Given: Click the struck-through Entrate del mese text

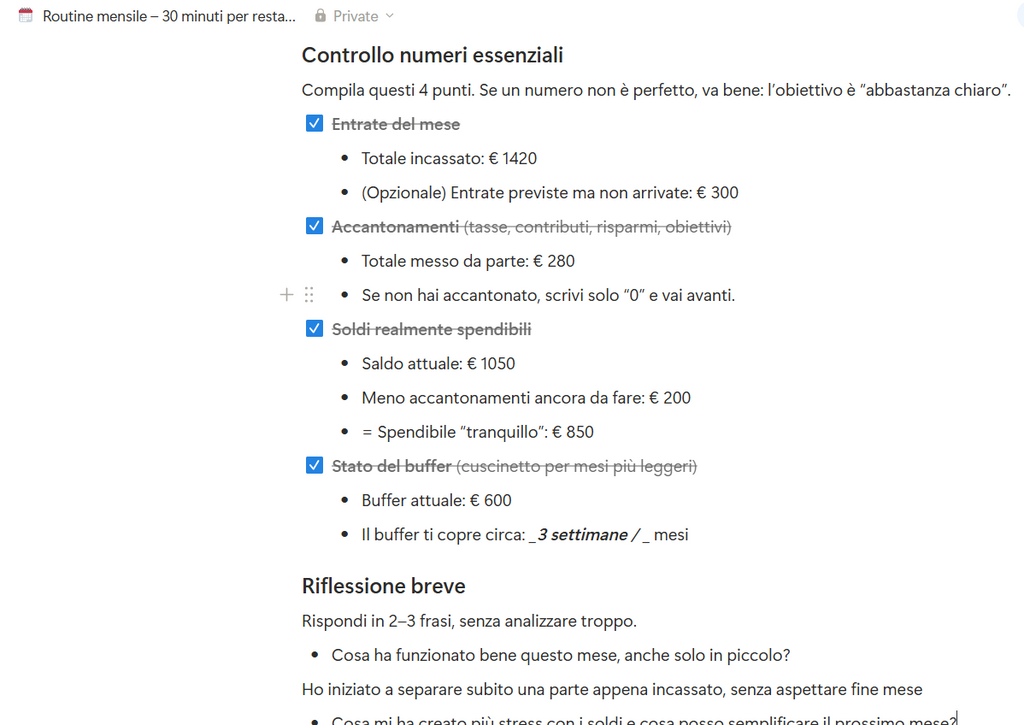Looking at the screenshot, I should pyautogui.click(x=396, y=122).
